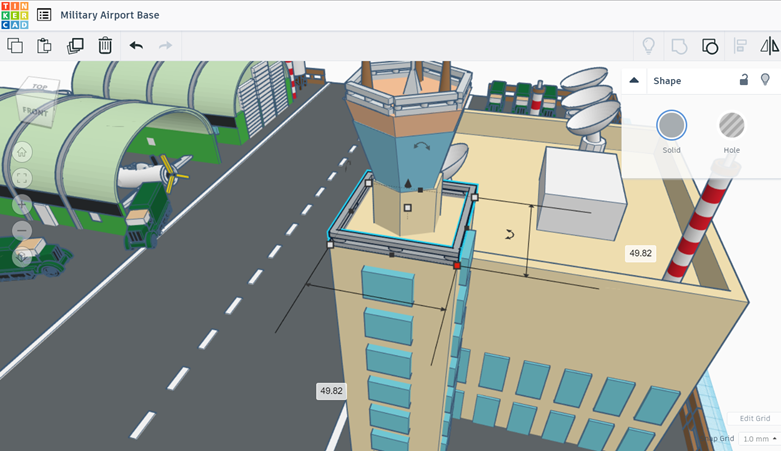Image resolution: width=781 pixels, height=451 pixels.
Task: Click the Duplicate and repeat icon
Action: pyautogui.click(x=75, y=46)
